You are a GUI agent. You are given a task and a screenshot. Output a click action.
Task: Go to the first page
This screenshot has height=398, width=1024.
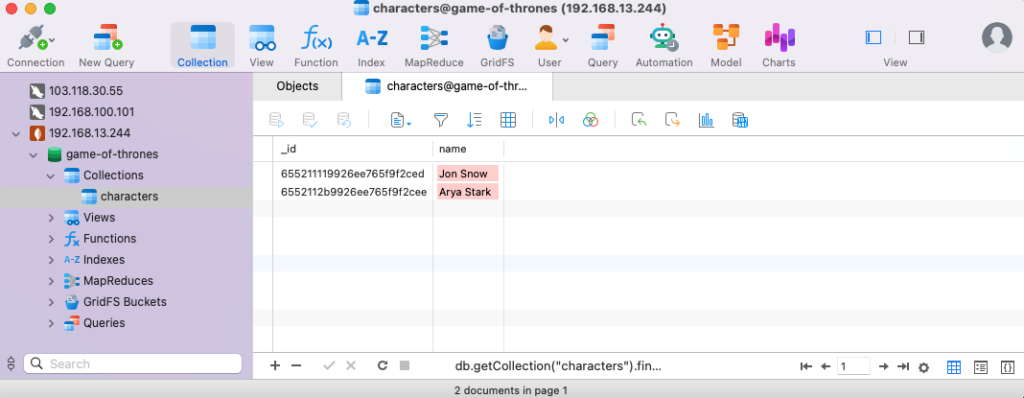[806, 367]
